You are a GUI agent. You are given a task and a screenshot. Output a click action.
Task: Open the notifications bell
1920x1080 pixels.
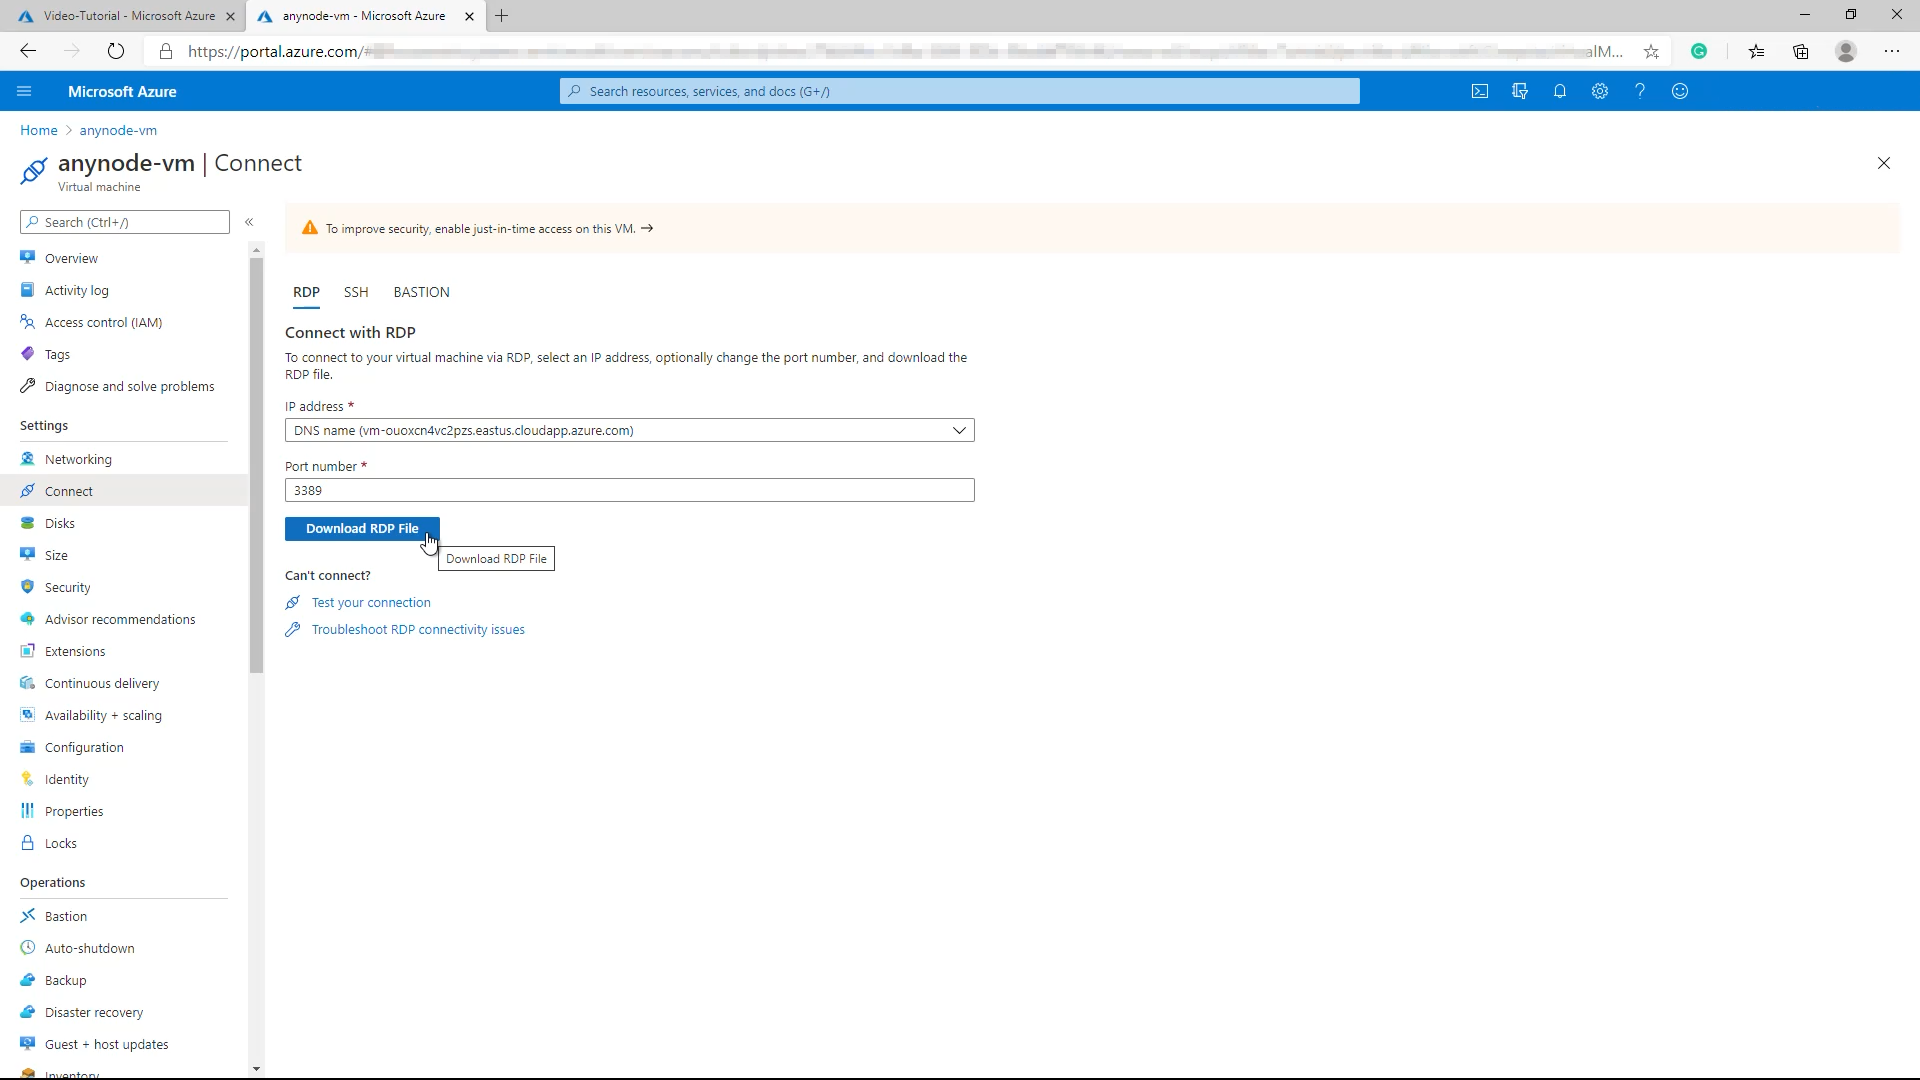click(x=1560, y=91)
